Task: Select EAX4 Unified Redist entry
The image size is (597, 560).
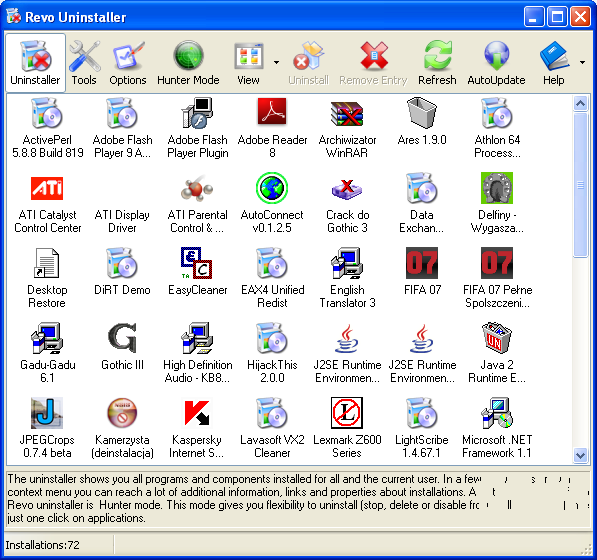Action: click(272, 278)
